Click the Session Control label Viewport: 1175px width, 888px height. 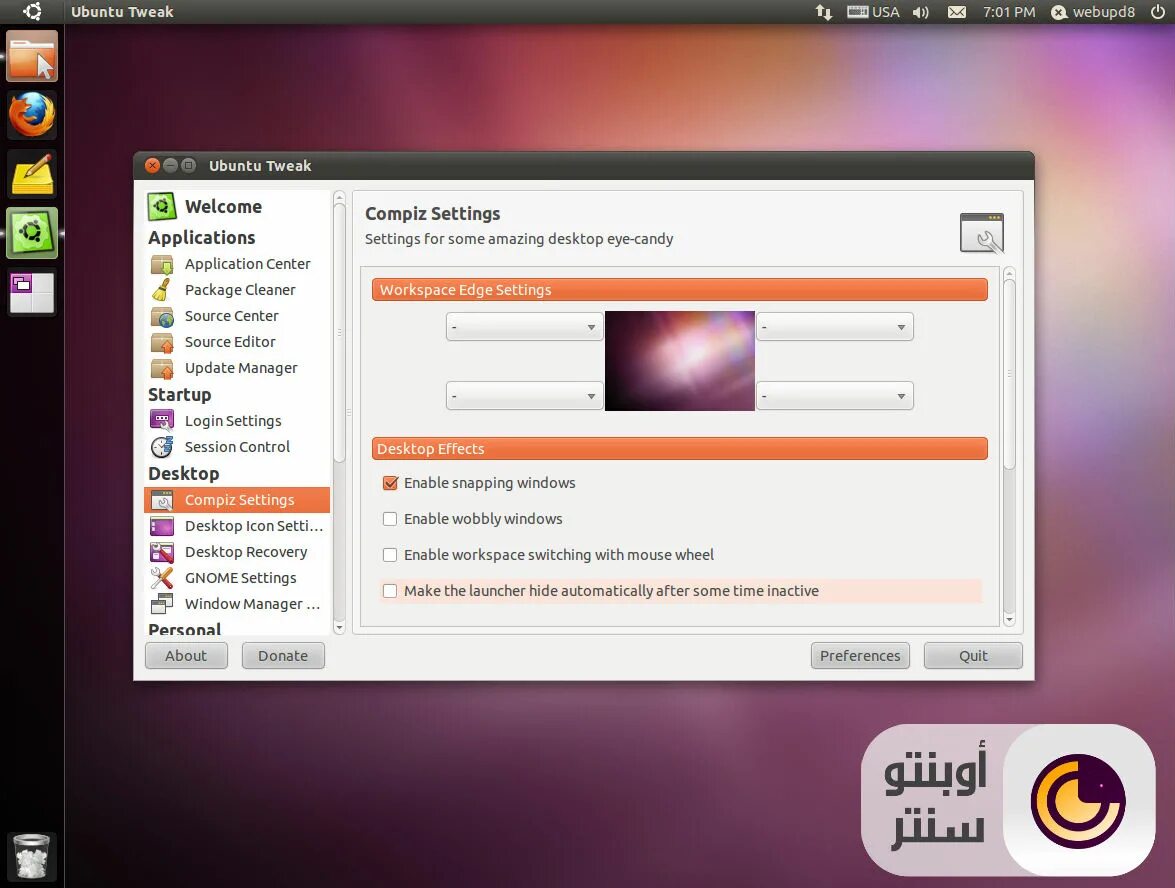pyautogui.click(x=238, y=447)
